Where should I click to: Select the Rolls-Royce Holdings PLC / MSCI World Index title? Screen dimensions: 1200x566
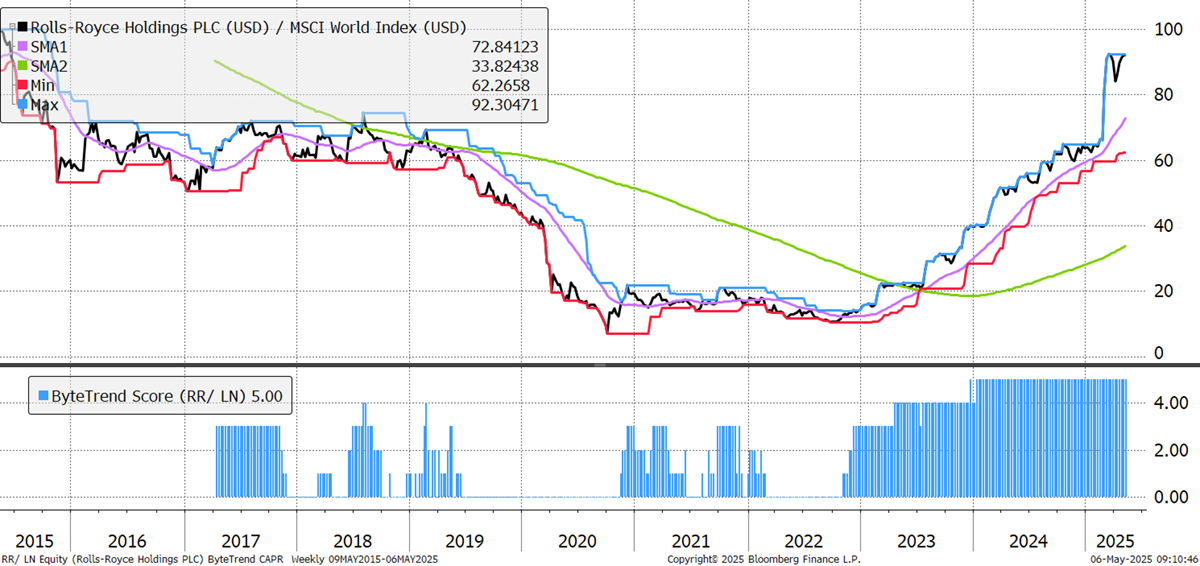click(248, 27)
